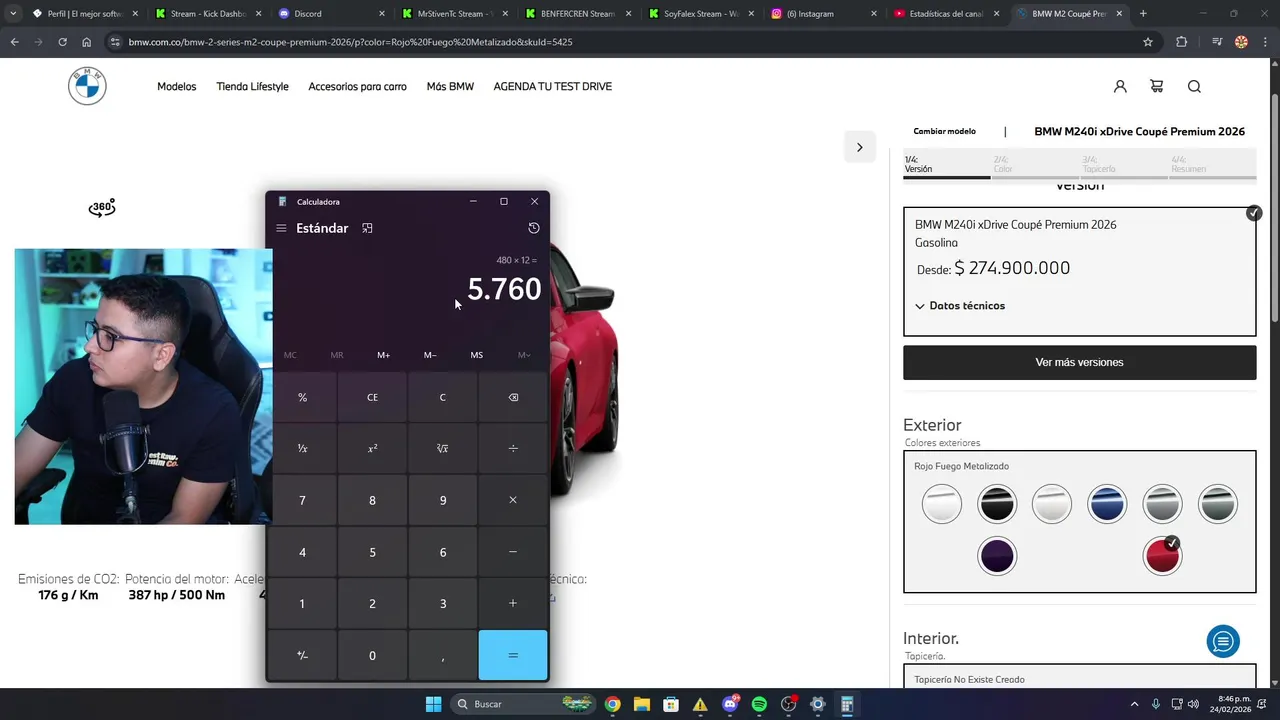
Task: Go to configurator step 3/4 Tapicería
Action: (1124, 165)
